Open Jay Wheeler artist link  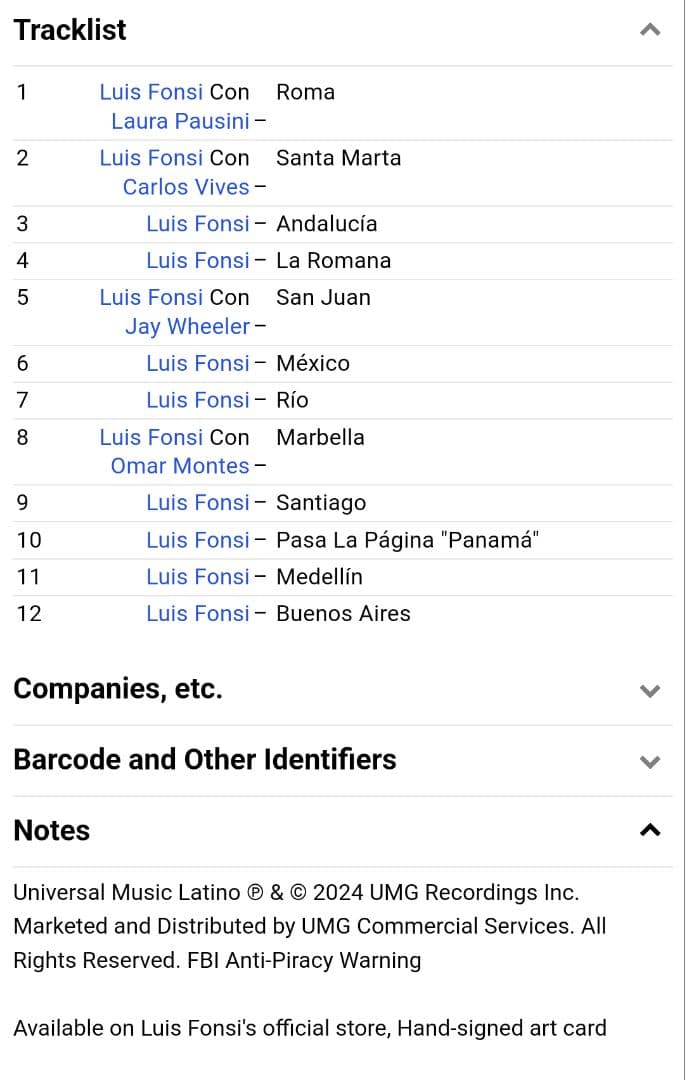pos(187,326)
